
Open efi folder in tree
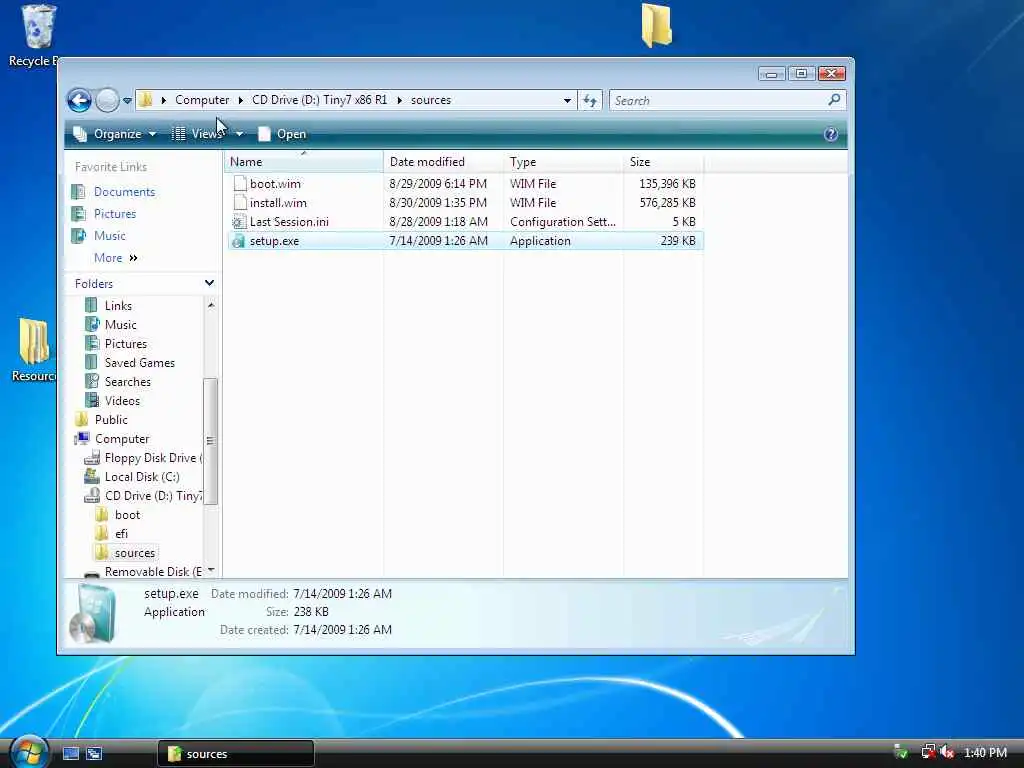(x=121, y=534)
